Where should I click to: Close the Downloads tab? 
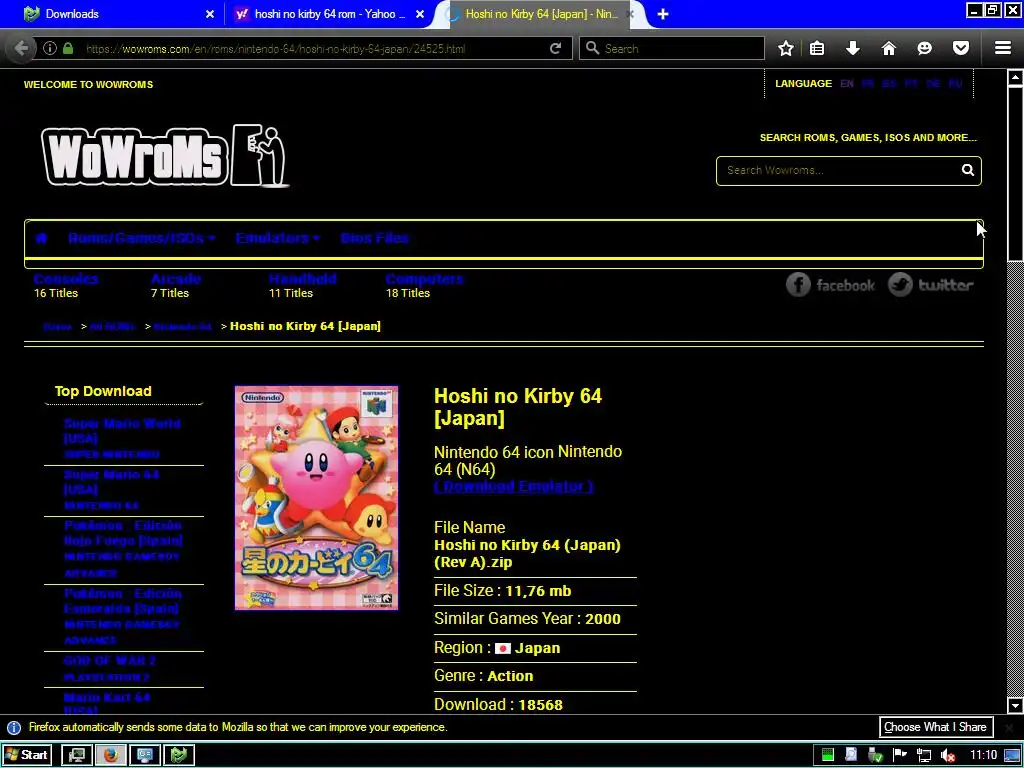[210, 14]
